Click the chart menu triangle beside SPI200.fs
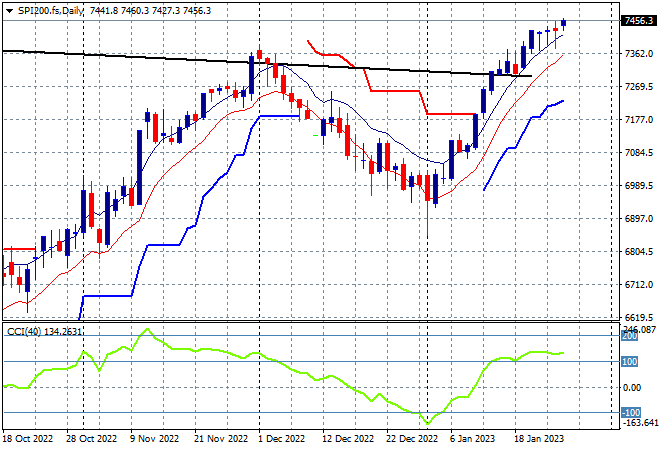Screen dimensions: 660x450 (x=9, y=11)
